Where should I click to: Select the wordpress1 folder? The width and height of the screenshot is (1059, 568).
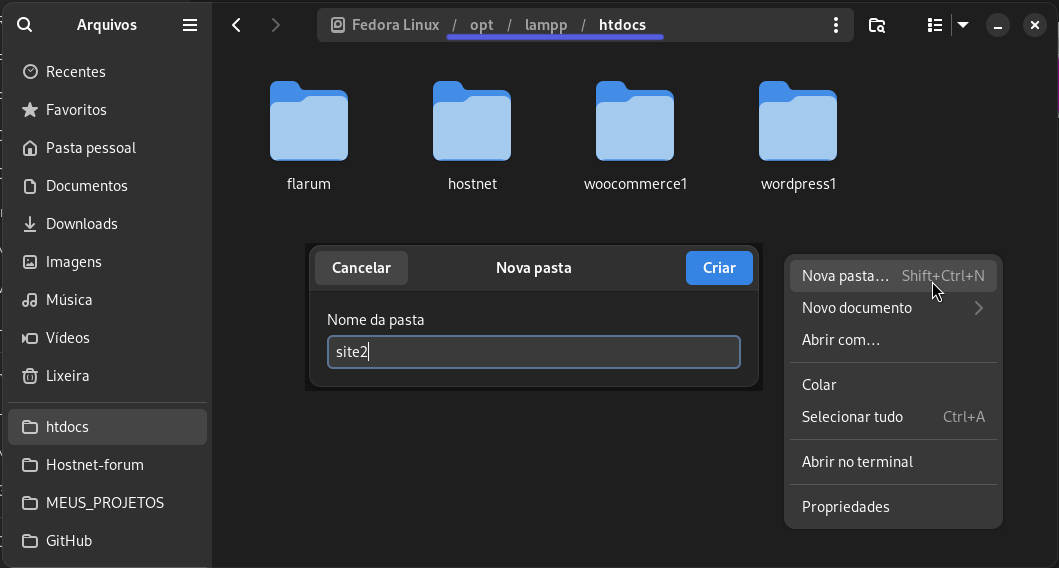(x=798, y=137)
